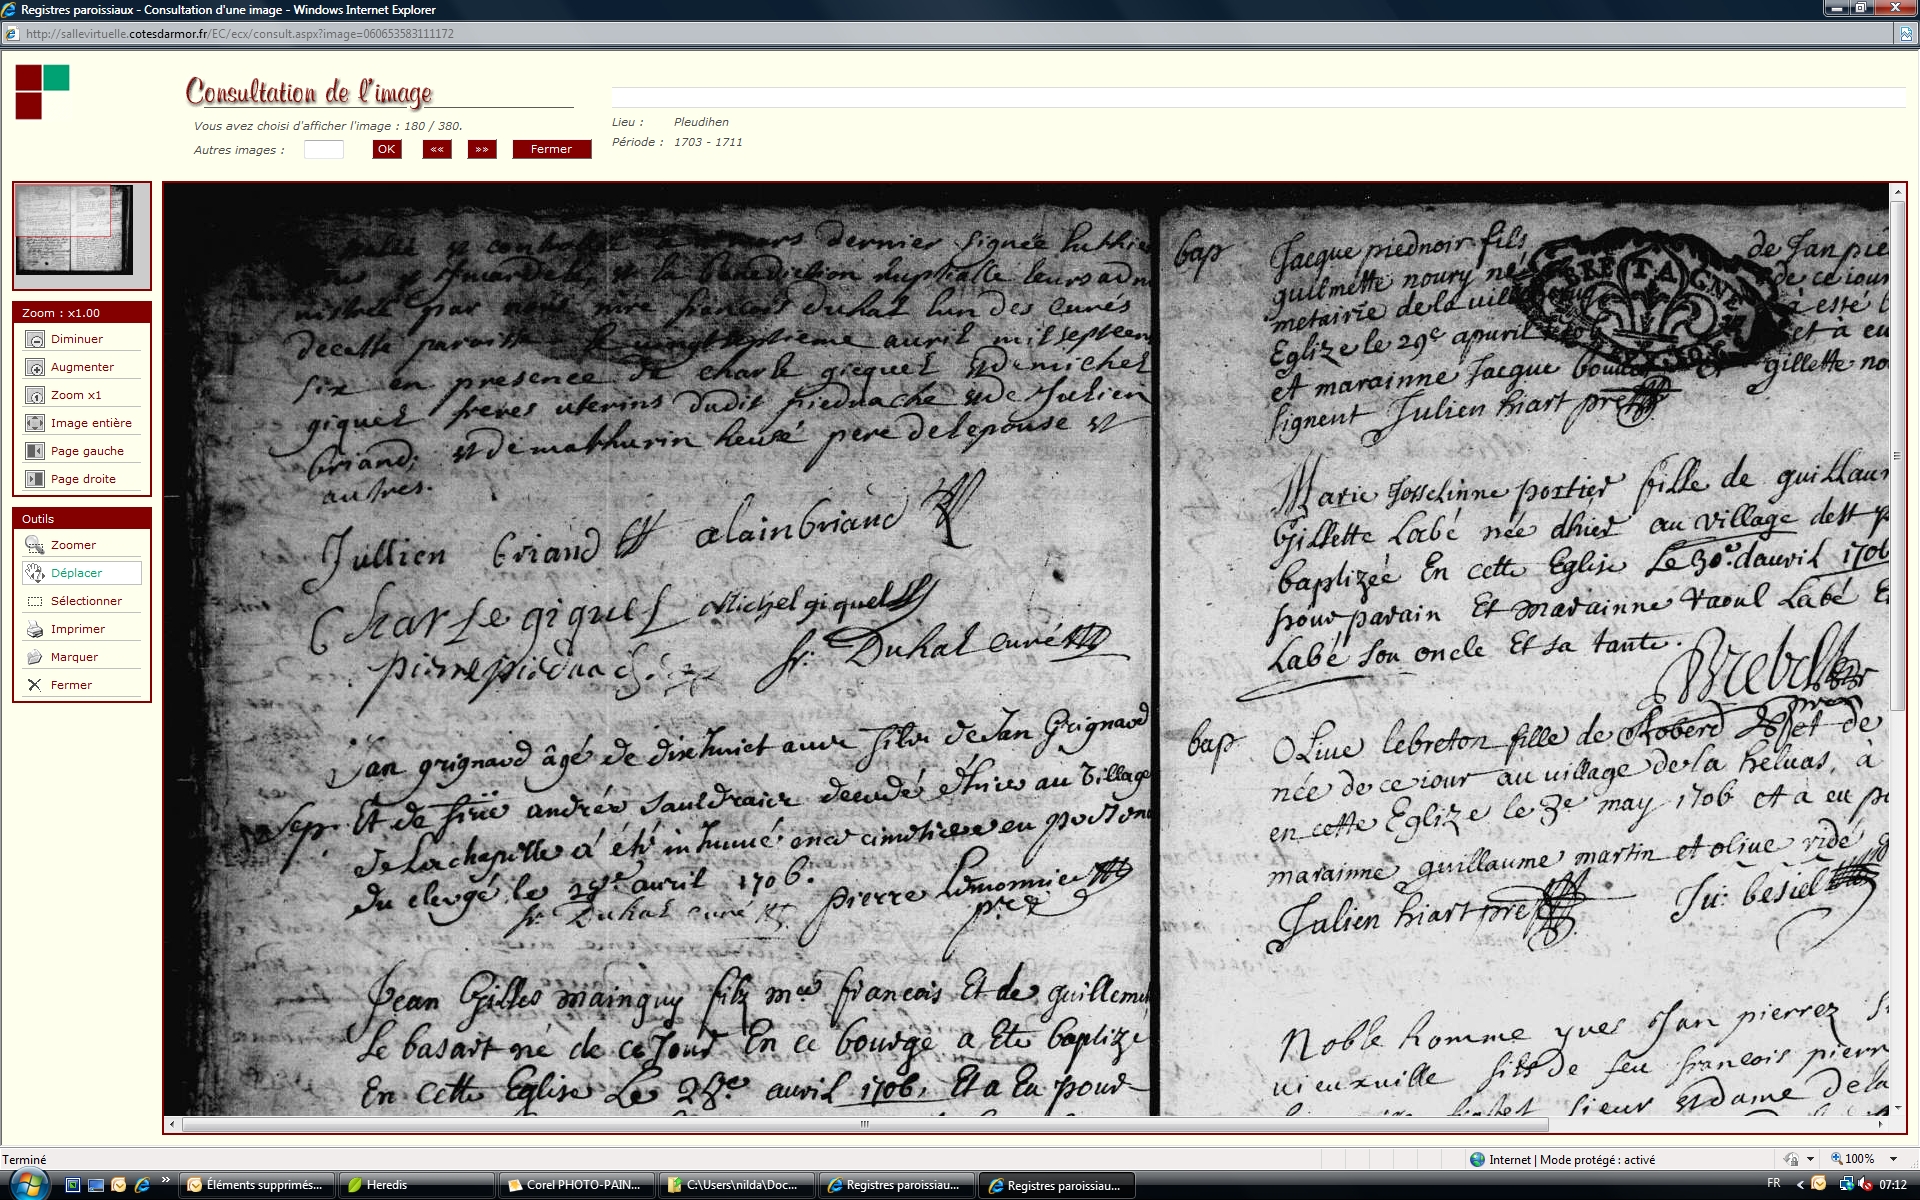Image resolution: width=1920 pixels, height=1200 pixels.
Task: Click the Augmenter zoom-in icon
Action: coord(35,368)
